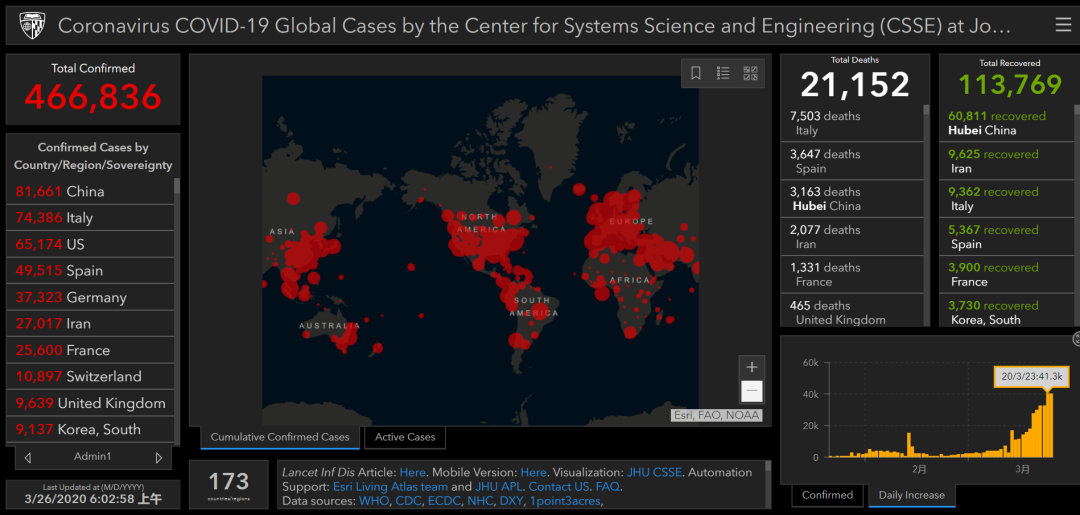This screenshot has height=515, width=1080.
Task: Open the Esri Living Atlas team link
Action: coord(390,487)
